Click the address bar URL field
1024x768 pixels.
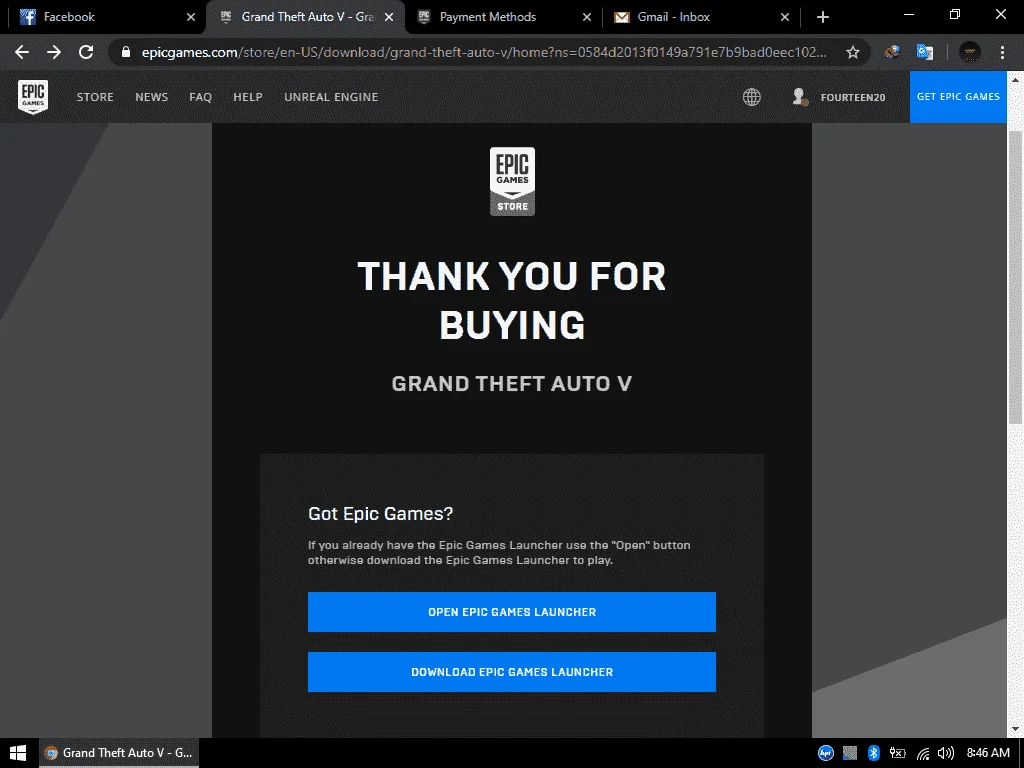point(483,52)
